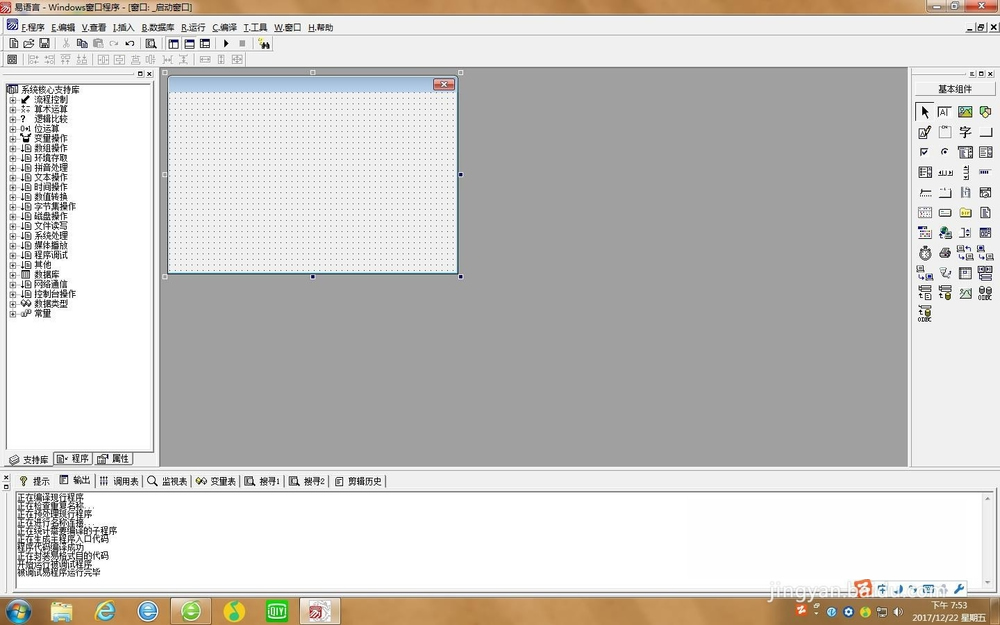
Task: Select the 控制台操作 tree item
Action: click(x=55, y=294)
